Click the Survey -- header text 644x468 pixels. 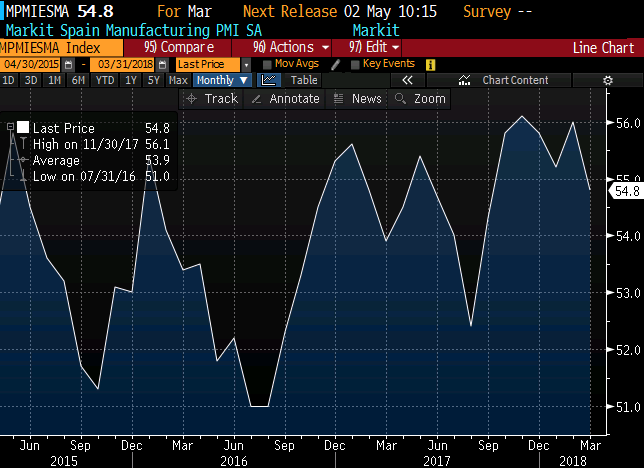tap(497, 12)
